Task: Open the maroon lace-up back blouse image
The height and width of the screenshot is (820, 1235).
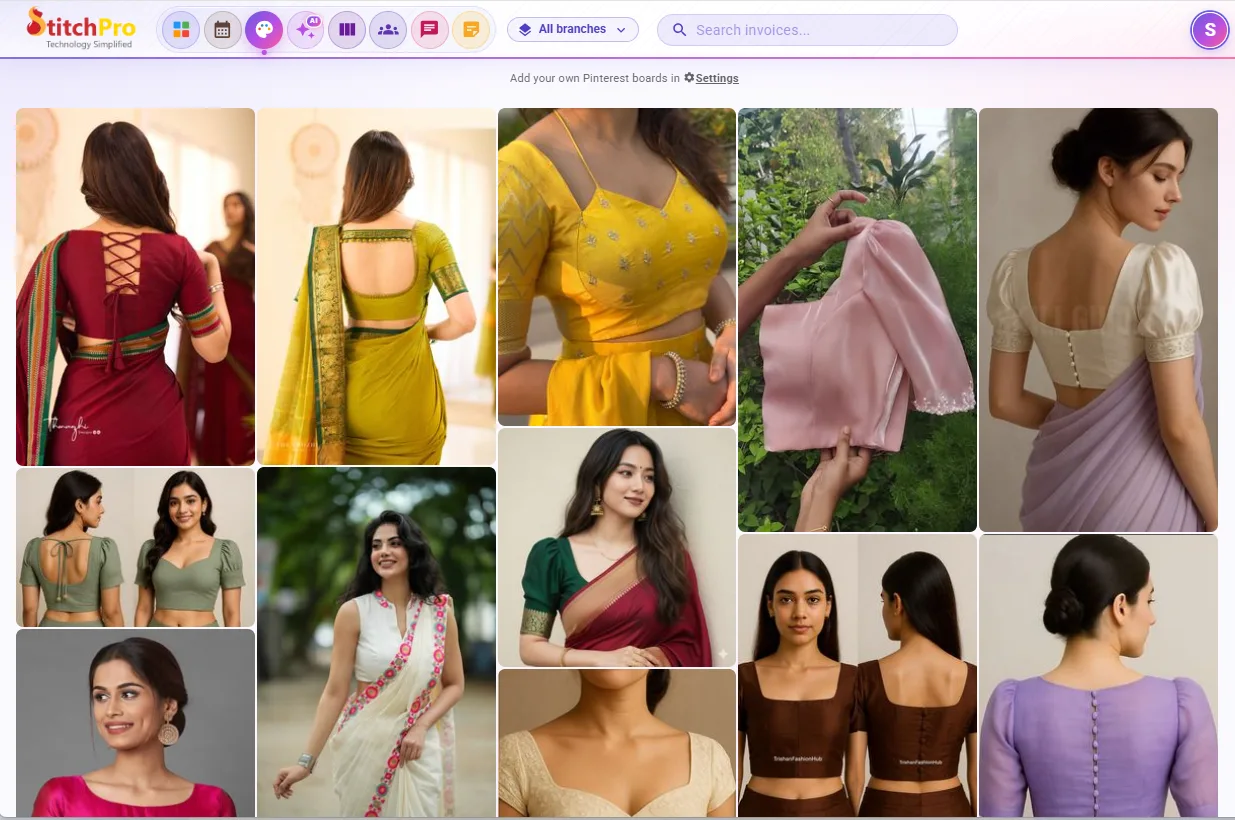Action: coord(136,287)
